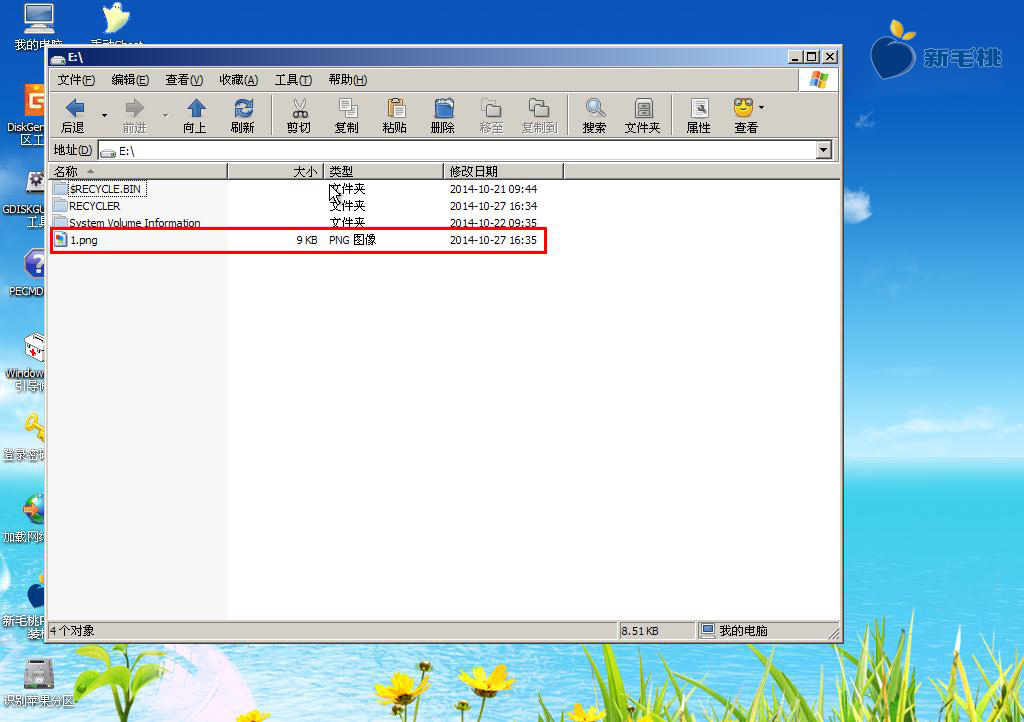Click the PNG 图像 type cell

click(353, 240)
